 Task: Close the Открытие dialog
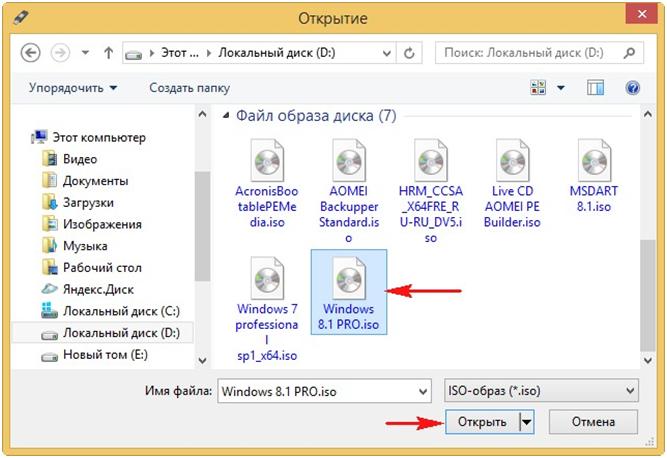click(x=642, y=14)
